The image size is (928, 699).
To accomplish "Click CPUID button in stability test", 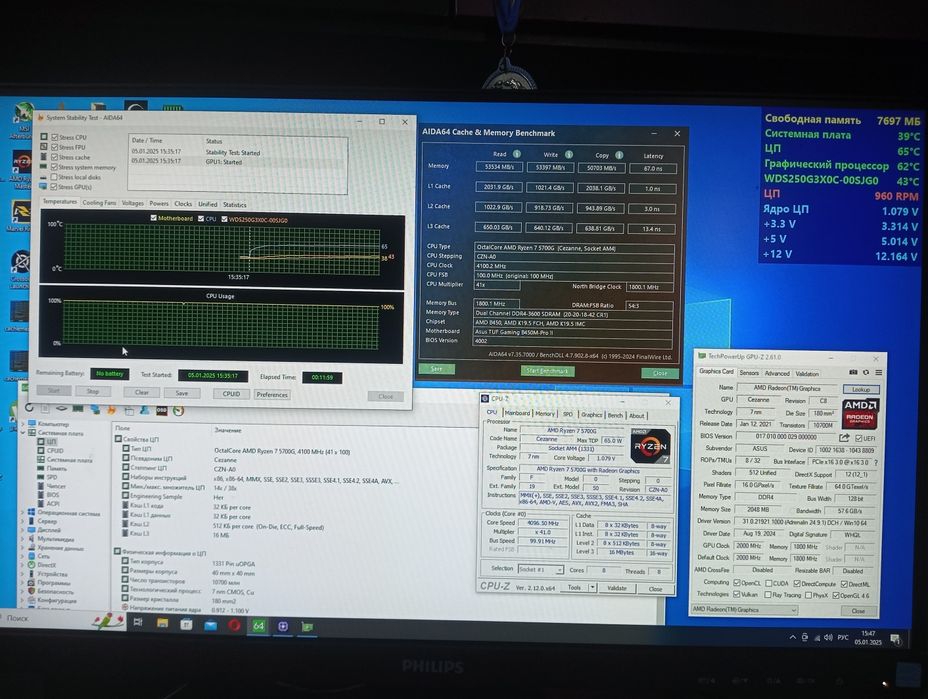I will coord(231,394).
